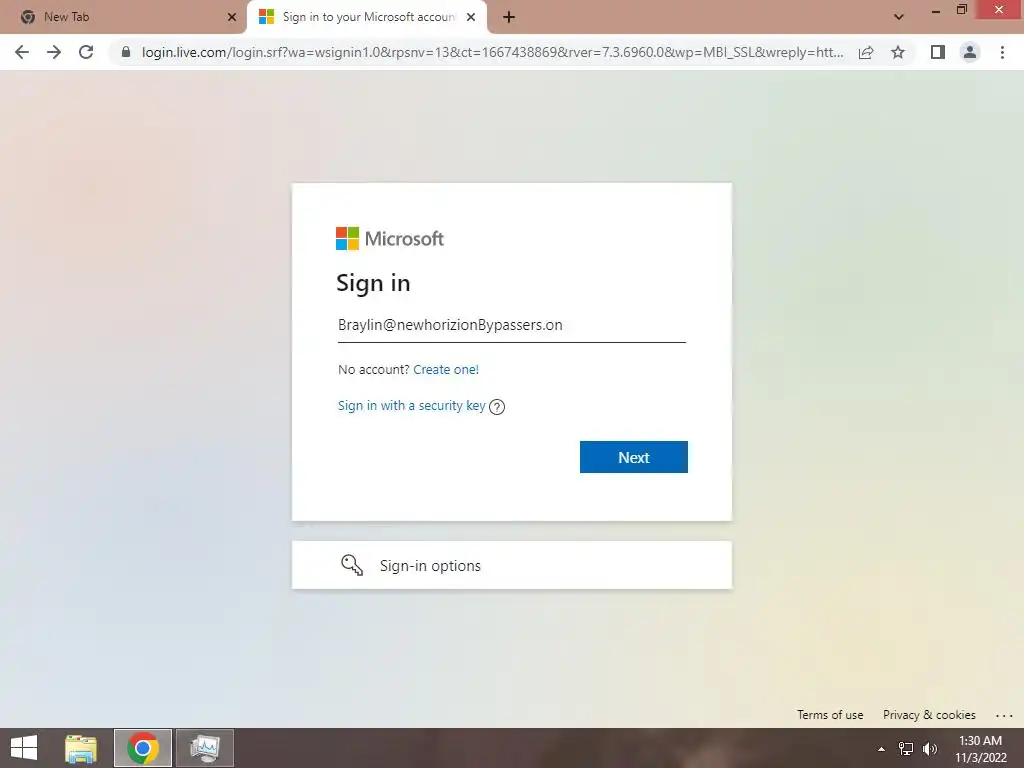This screenshot has height=768, width=1024.
Task: Click the email input field
Action: point(511,325)
